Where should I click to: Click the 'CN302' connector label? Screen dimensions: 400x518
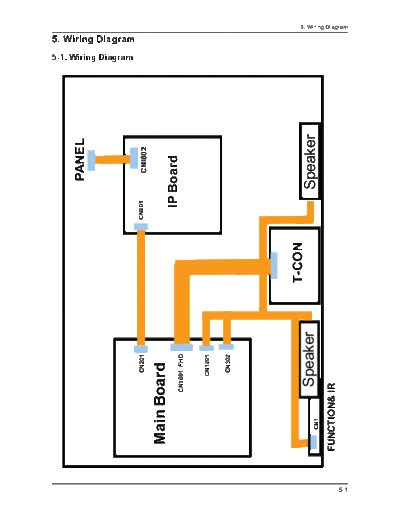pos(228,363)
